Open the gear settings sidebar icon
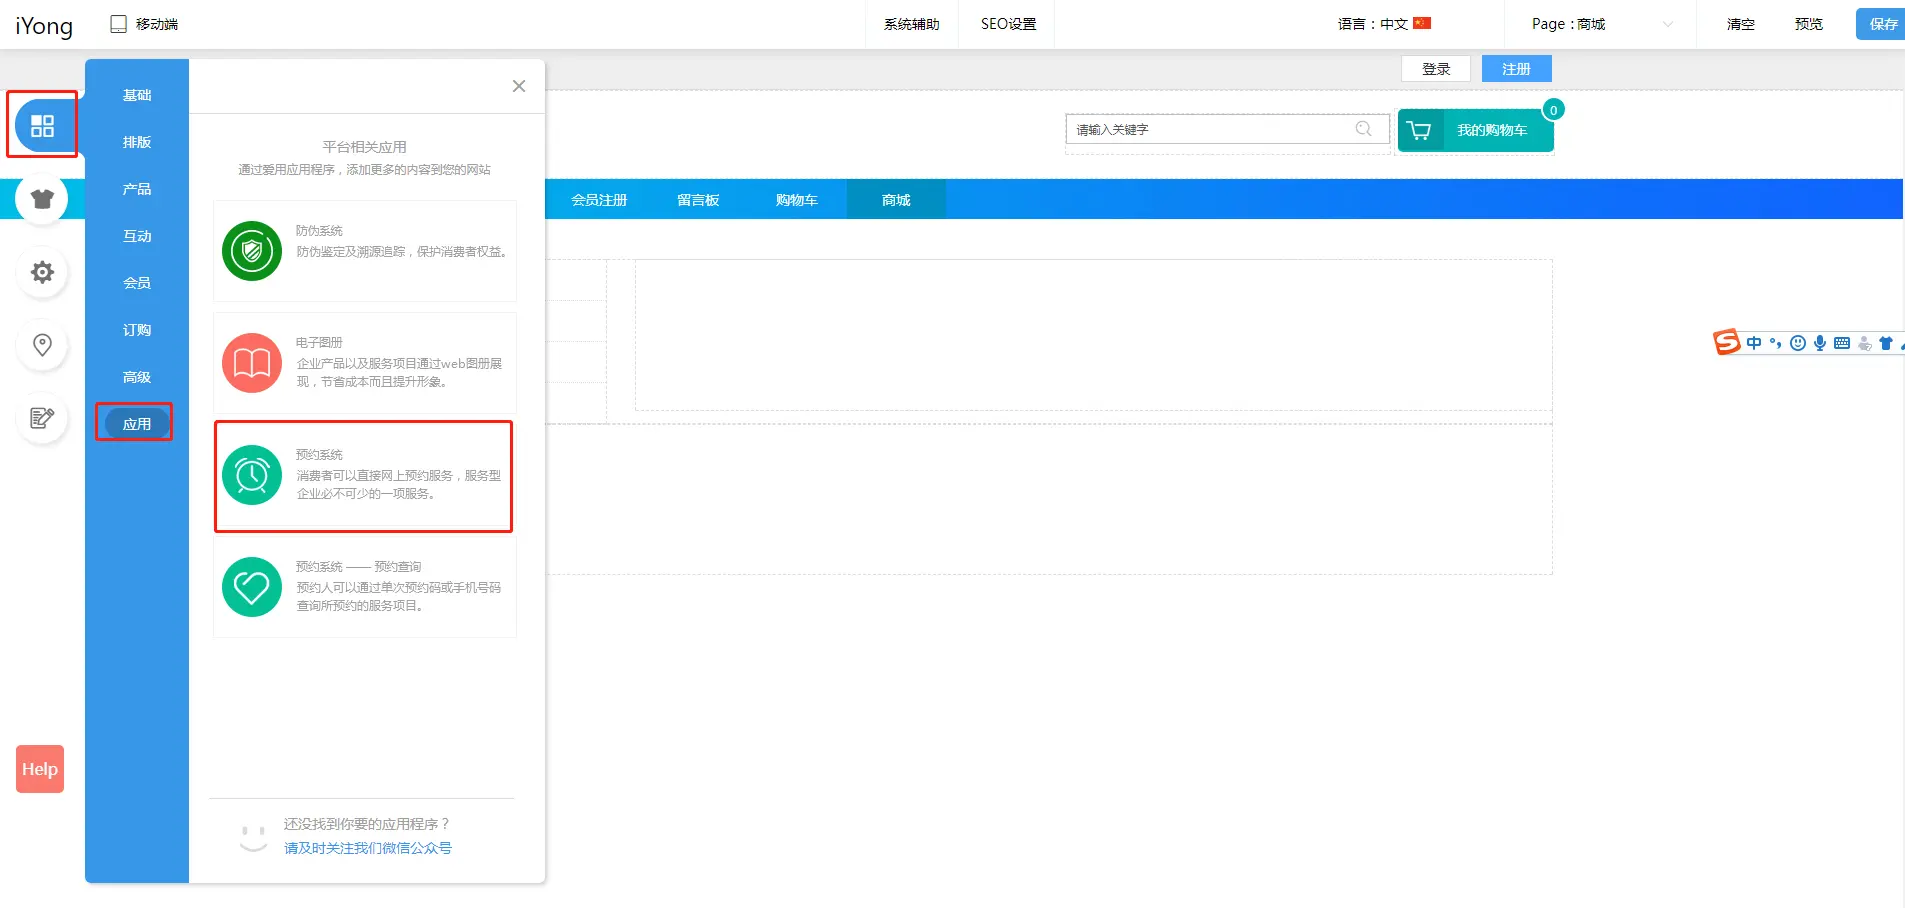The image size is (1905, 908). pos(42,272)
